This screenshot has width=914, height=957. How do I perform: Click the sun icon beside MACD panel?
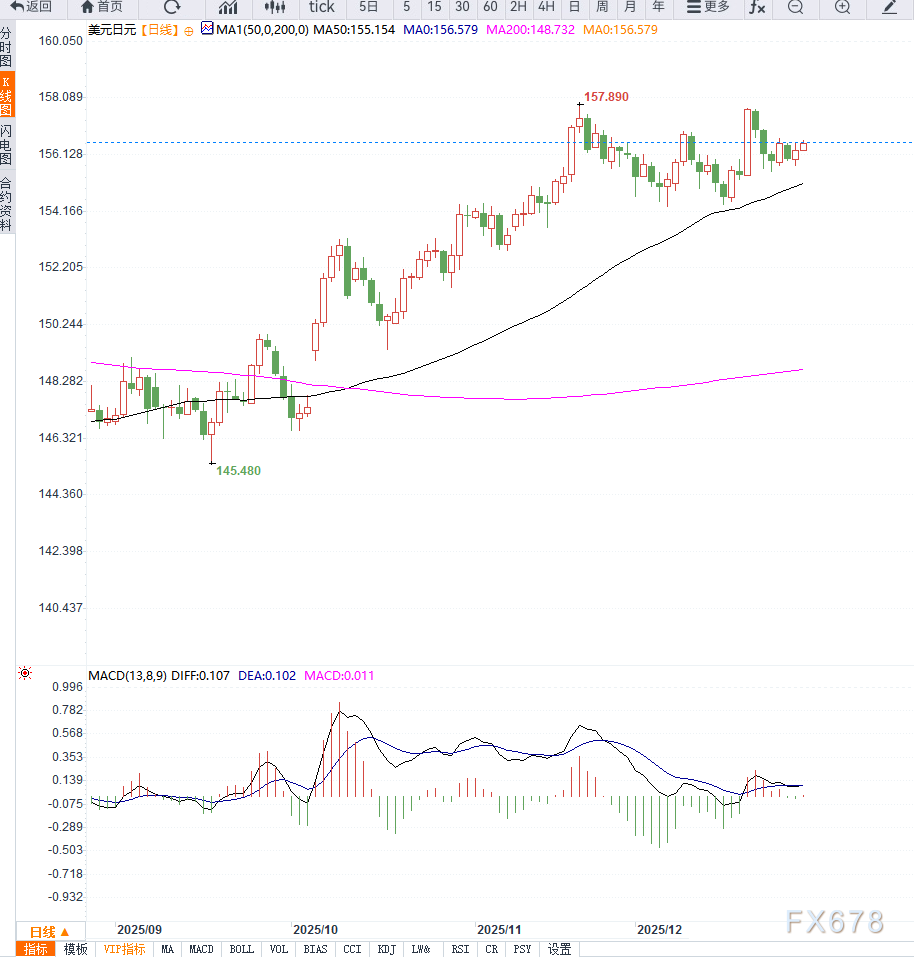click(x=24, y=675)
